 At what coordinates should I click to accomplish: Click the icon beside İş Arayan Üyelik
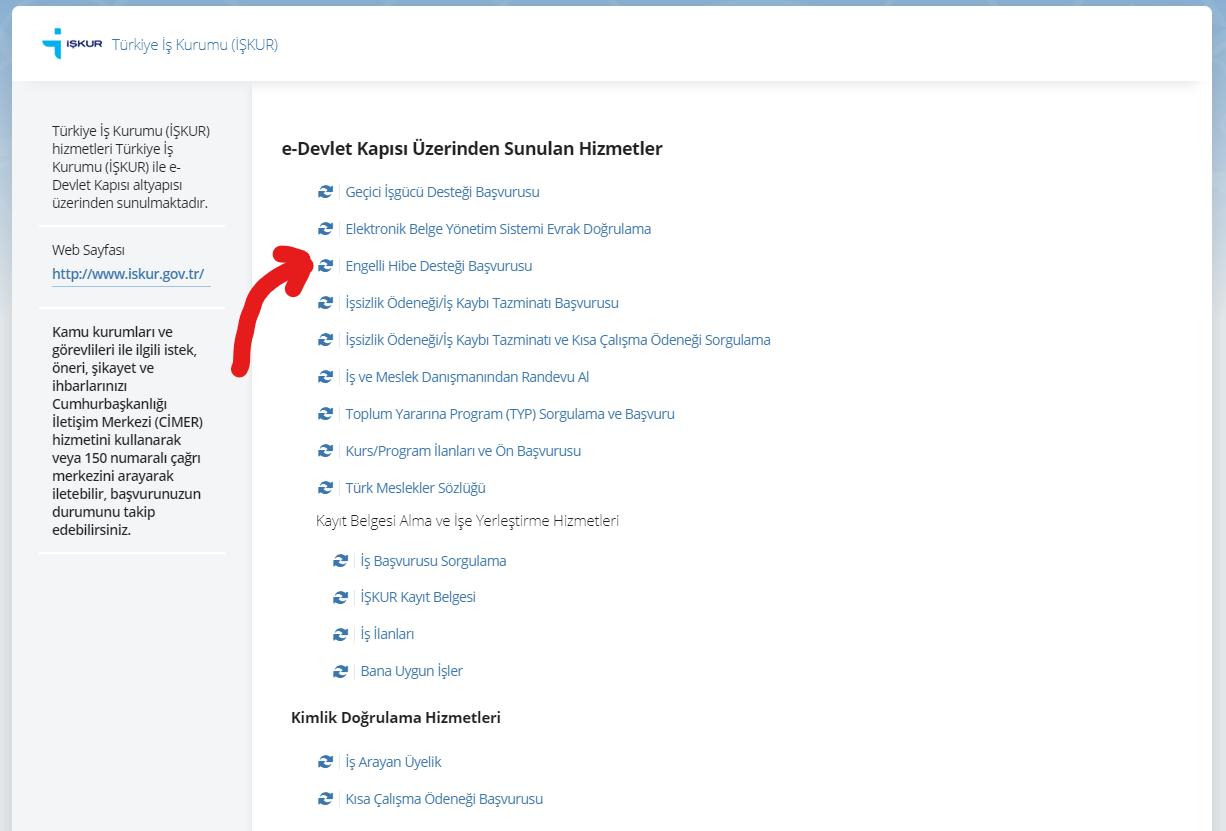pyautogui.click(x=325, y=762)
